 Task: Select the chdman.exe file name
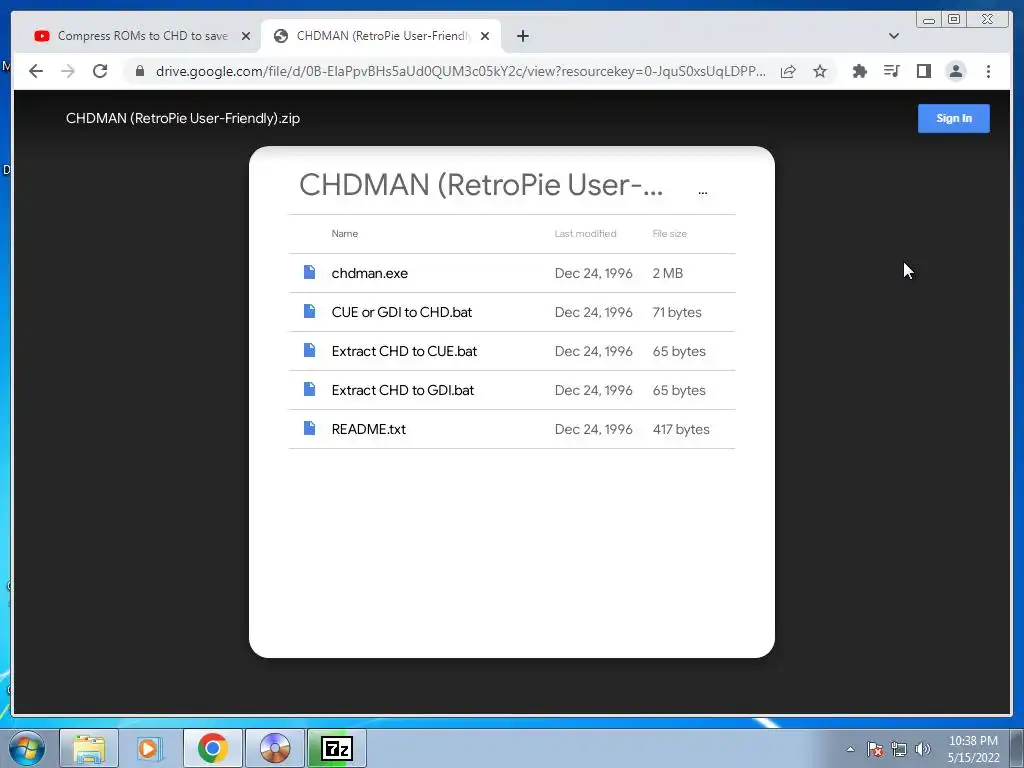point(370,274)
